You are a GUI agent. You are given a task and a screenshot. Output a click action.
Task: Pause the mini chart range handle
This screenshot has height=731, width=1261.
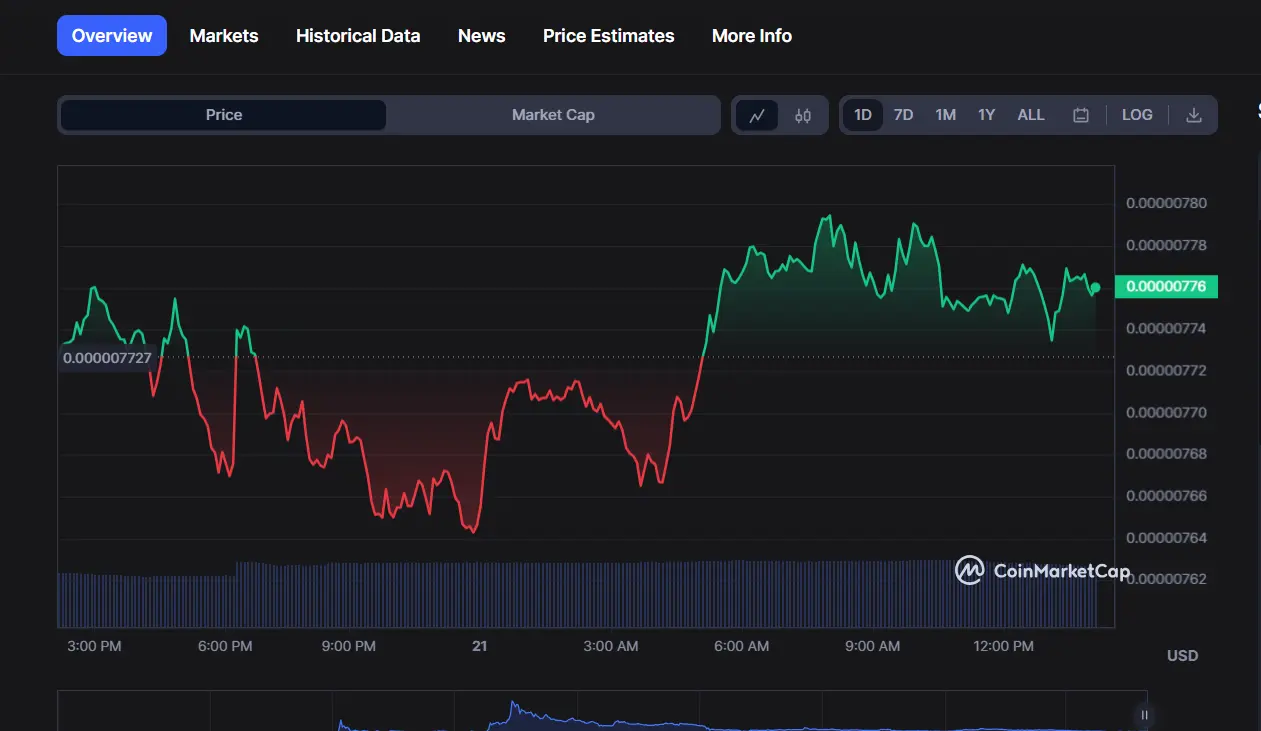click(1145, 715)
